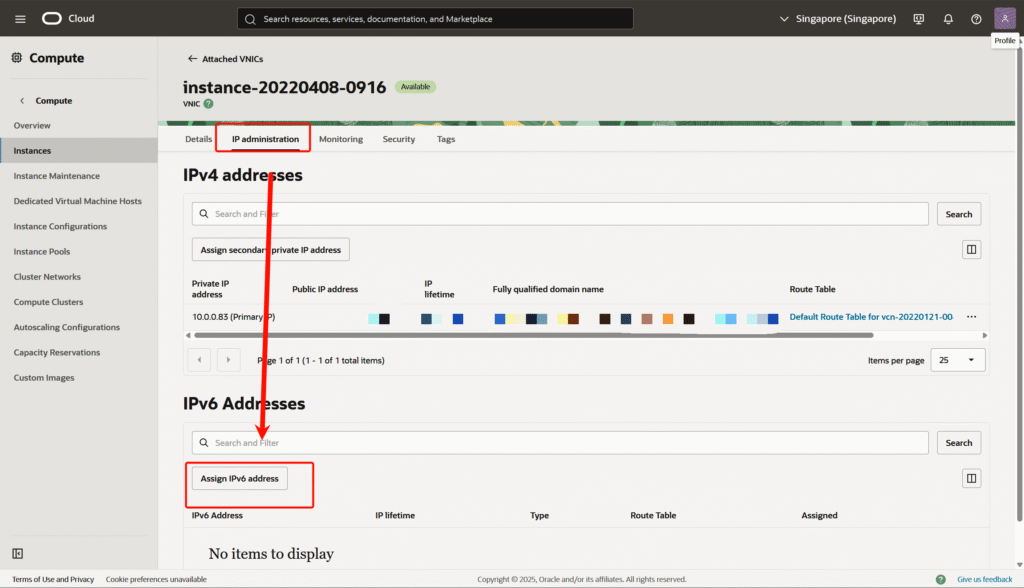This screenshot has width=1024, height=588.
Task: Go back via Compute chevron in sidebar
Action: 22,101
